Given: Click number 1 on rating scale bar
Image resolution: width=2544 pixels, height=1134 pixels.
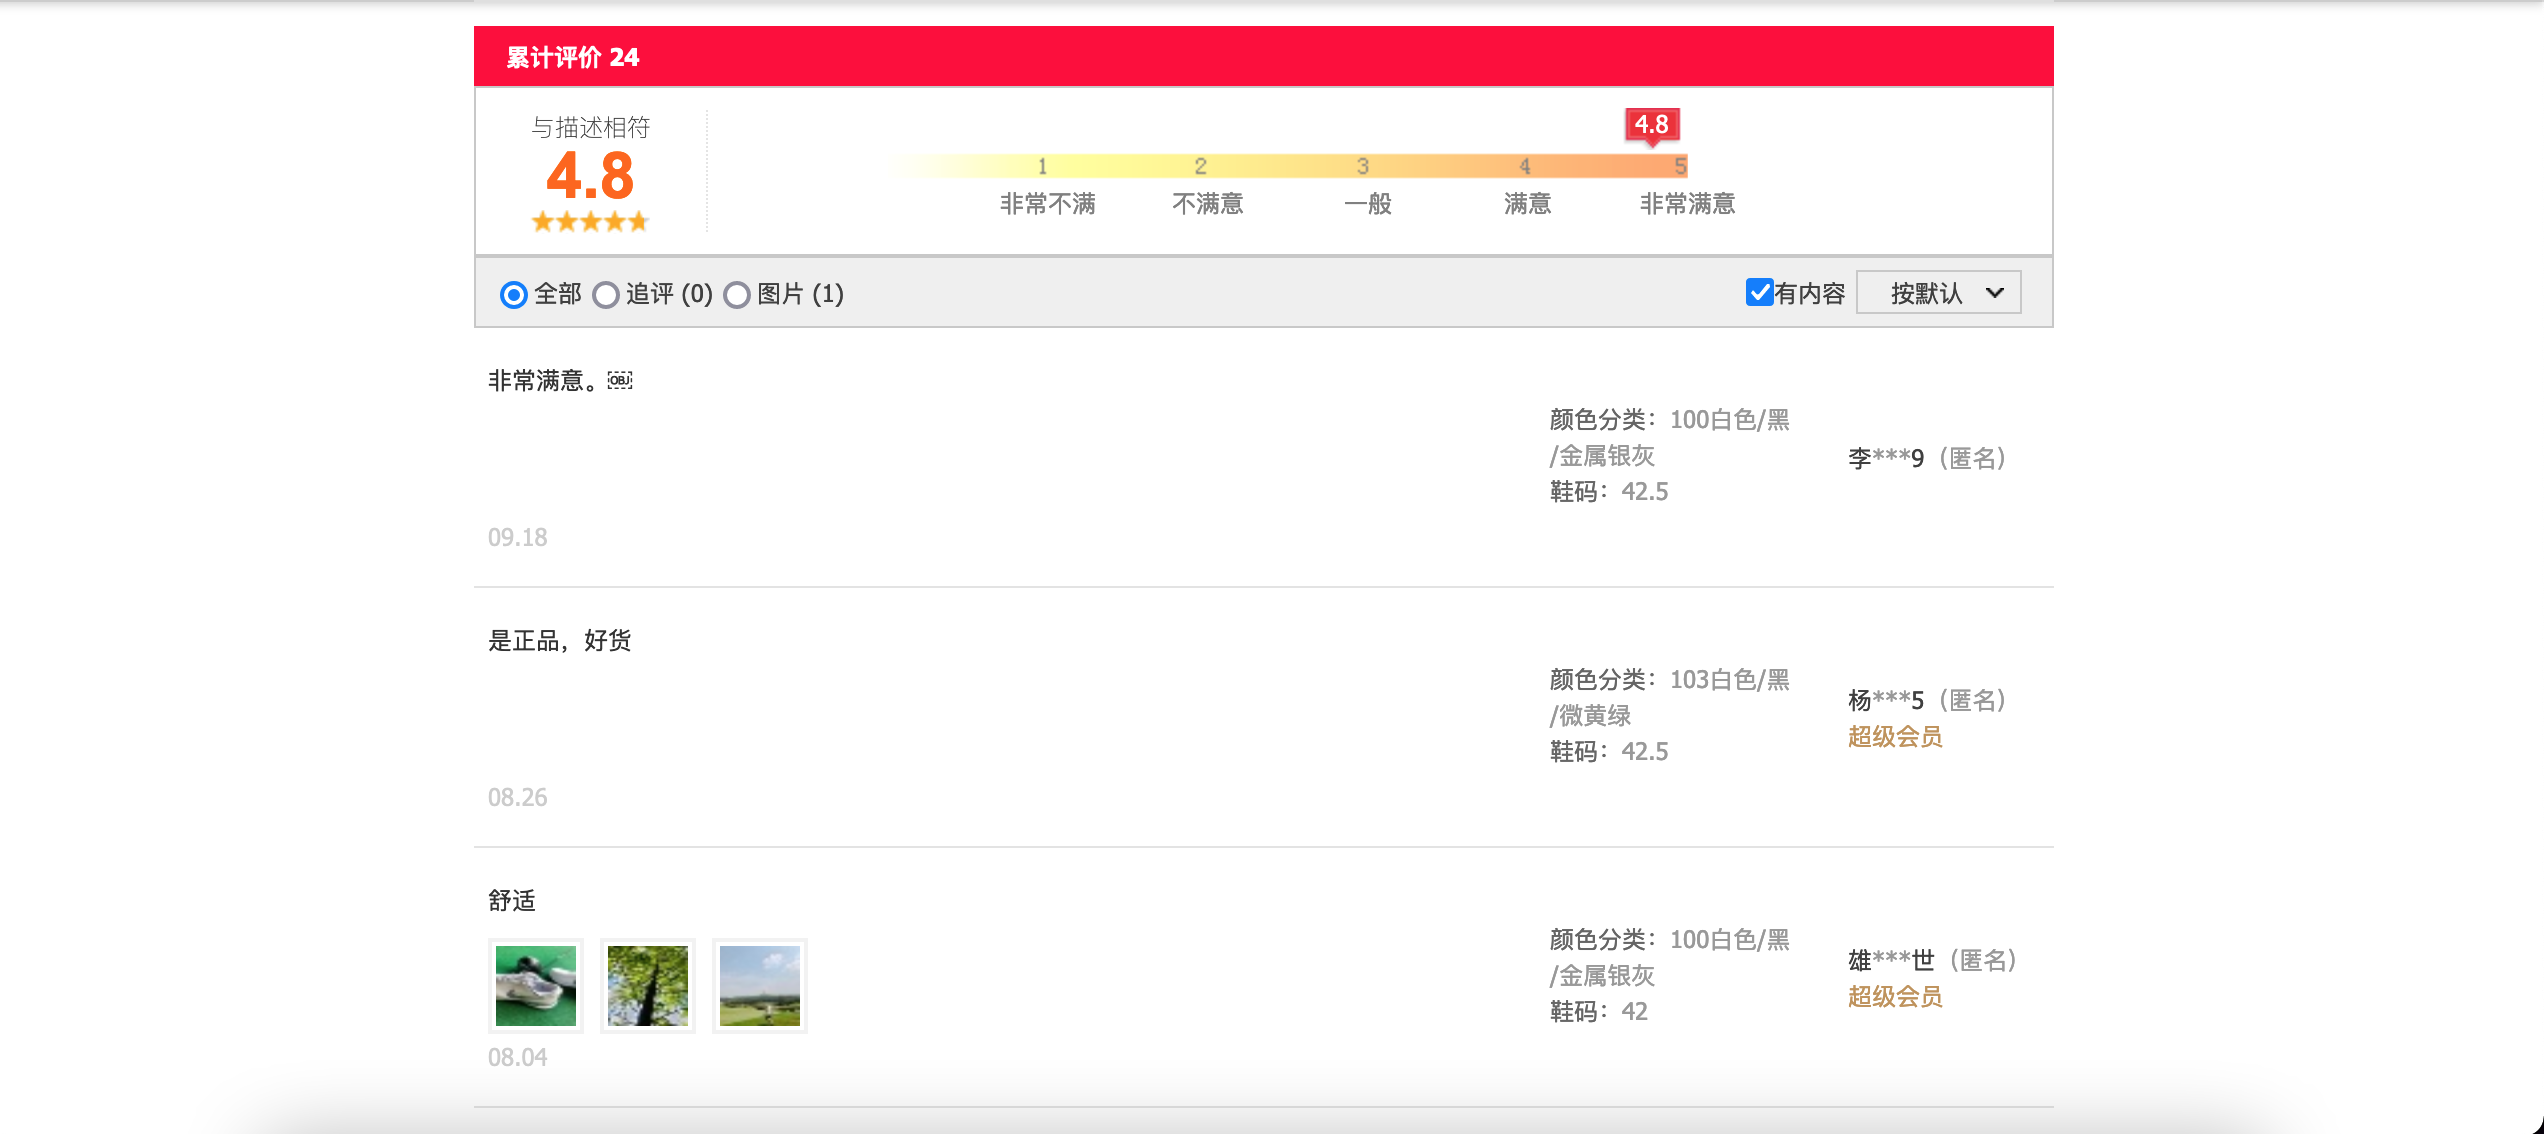Looking at the screenshot, I should (x=1042, y=166).
